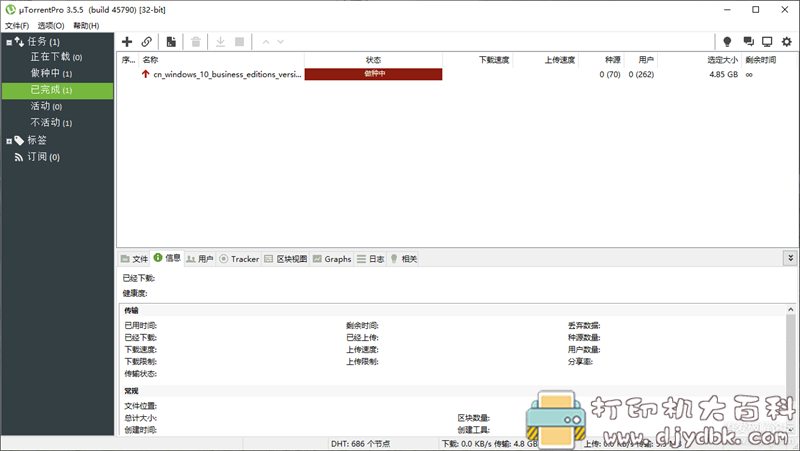Sort by the 状态 column header
800x451 pixels.
click(x=373, y=60)
